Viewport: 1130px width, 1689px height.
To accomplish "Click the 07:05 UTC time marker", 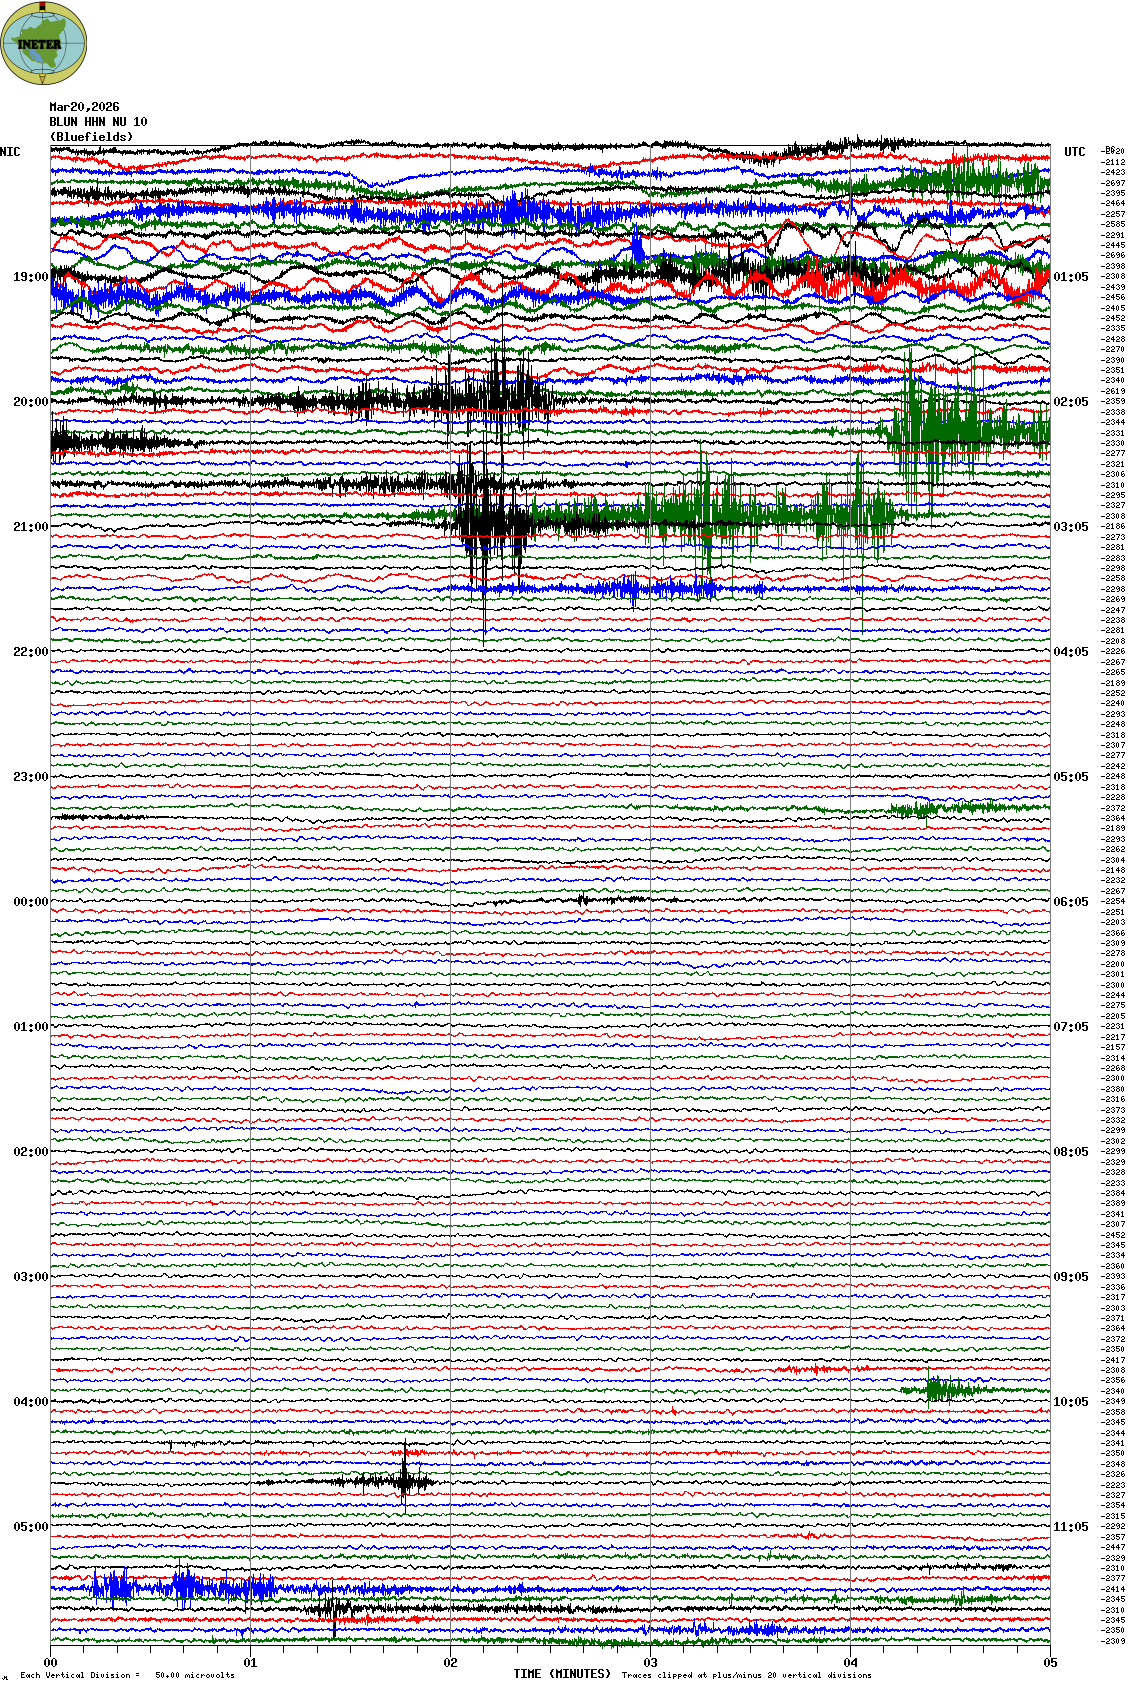I will [1070, 1027].
